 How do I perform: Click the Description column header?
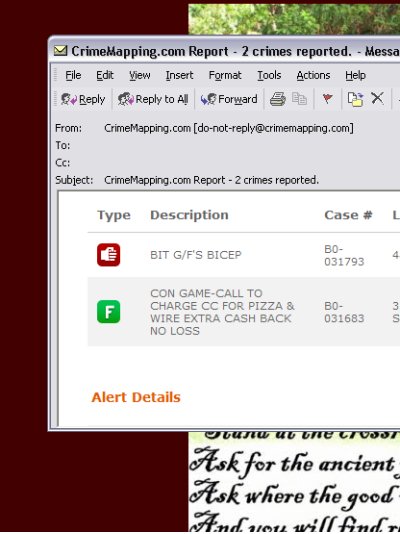tap(189, 215)
